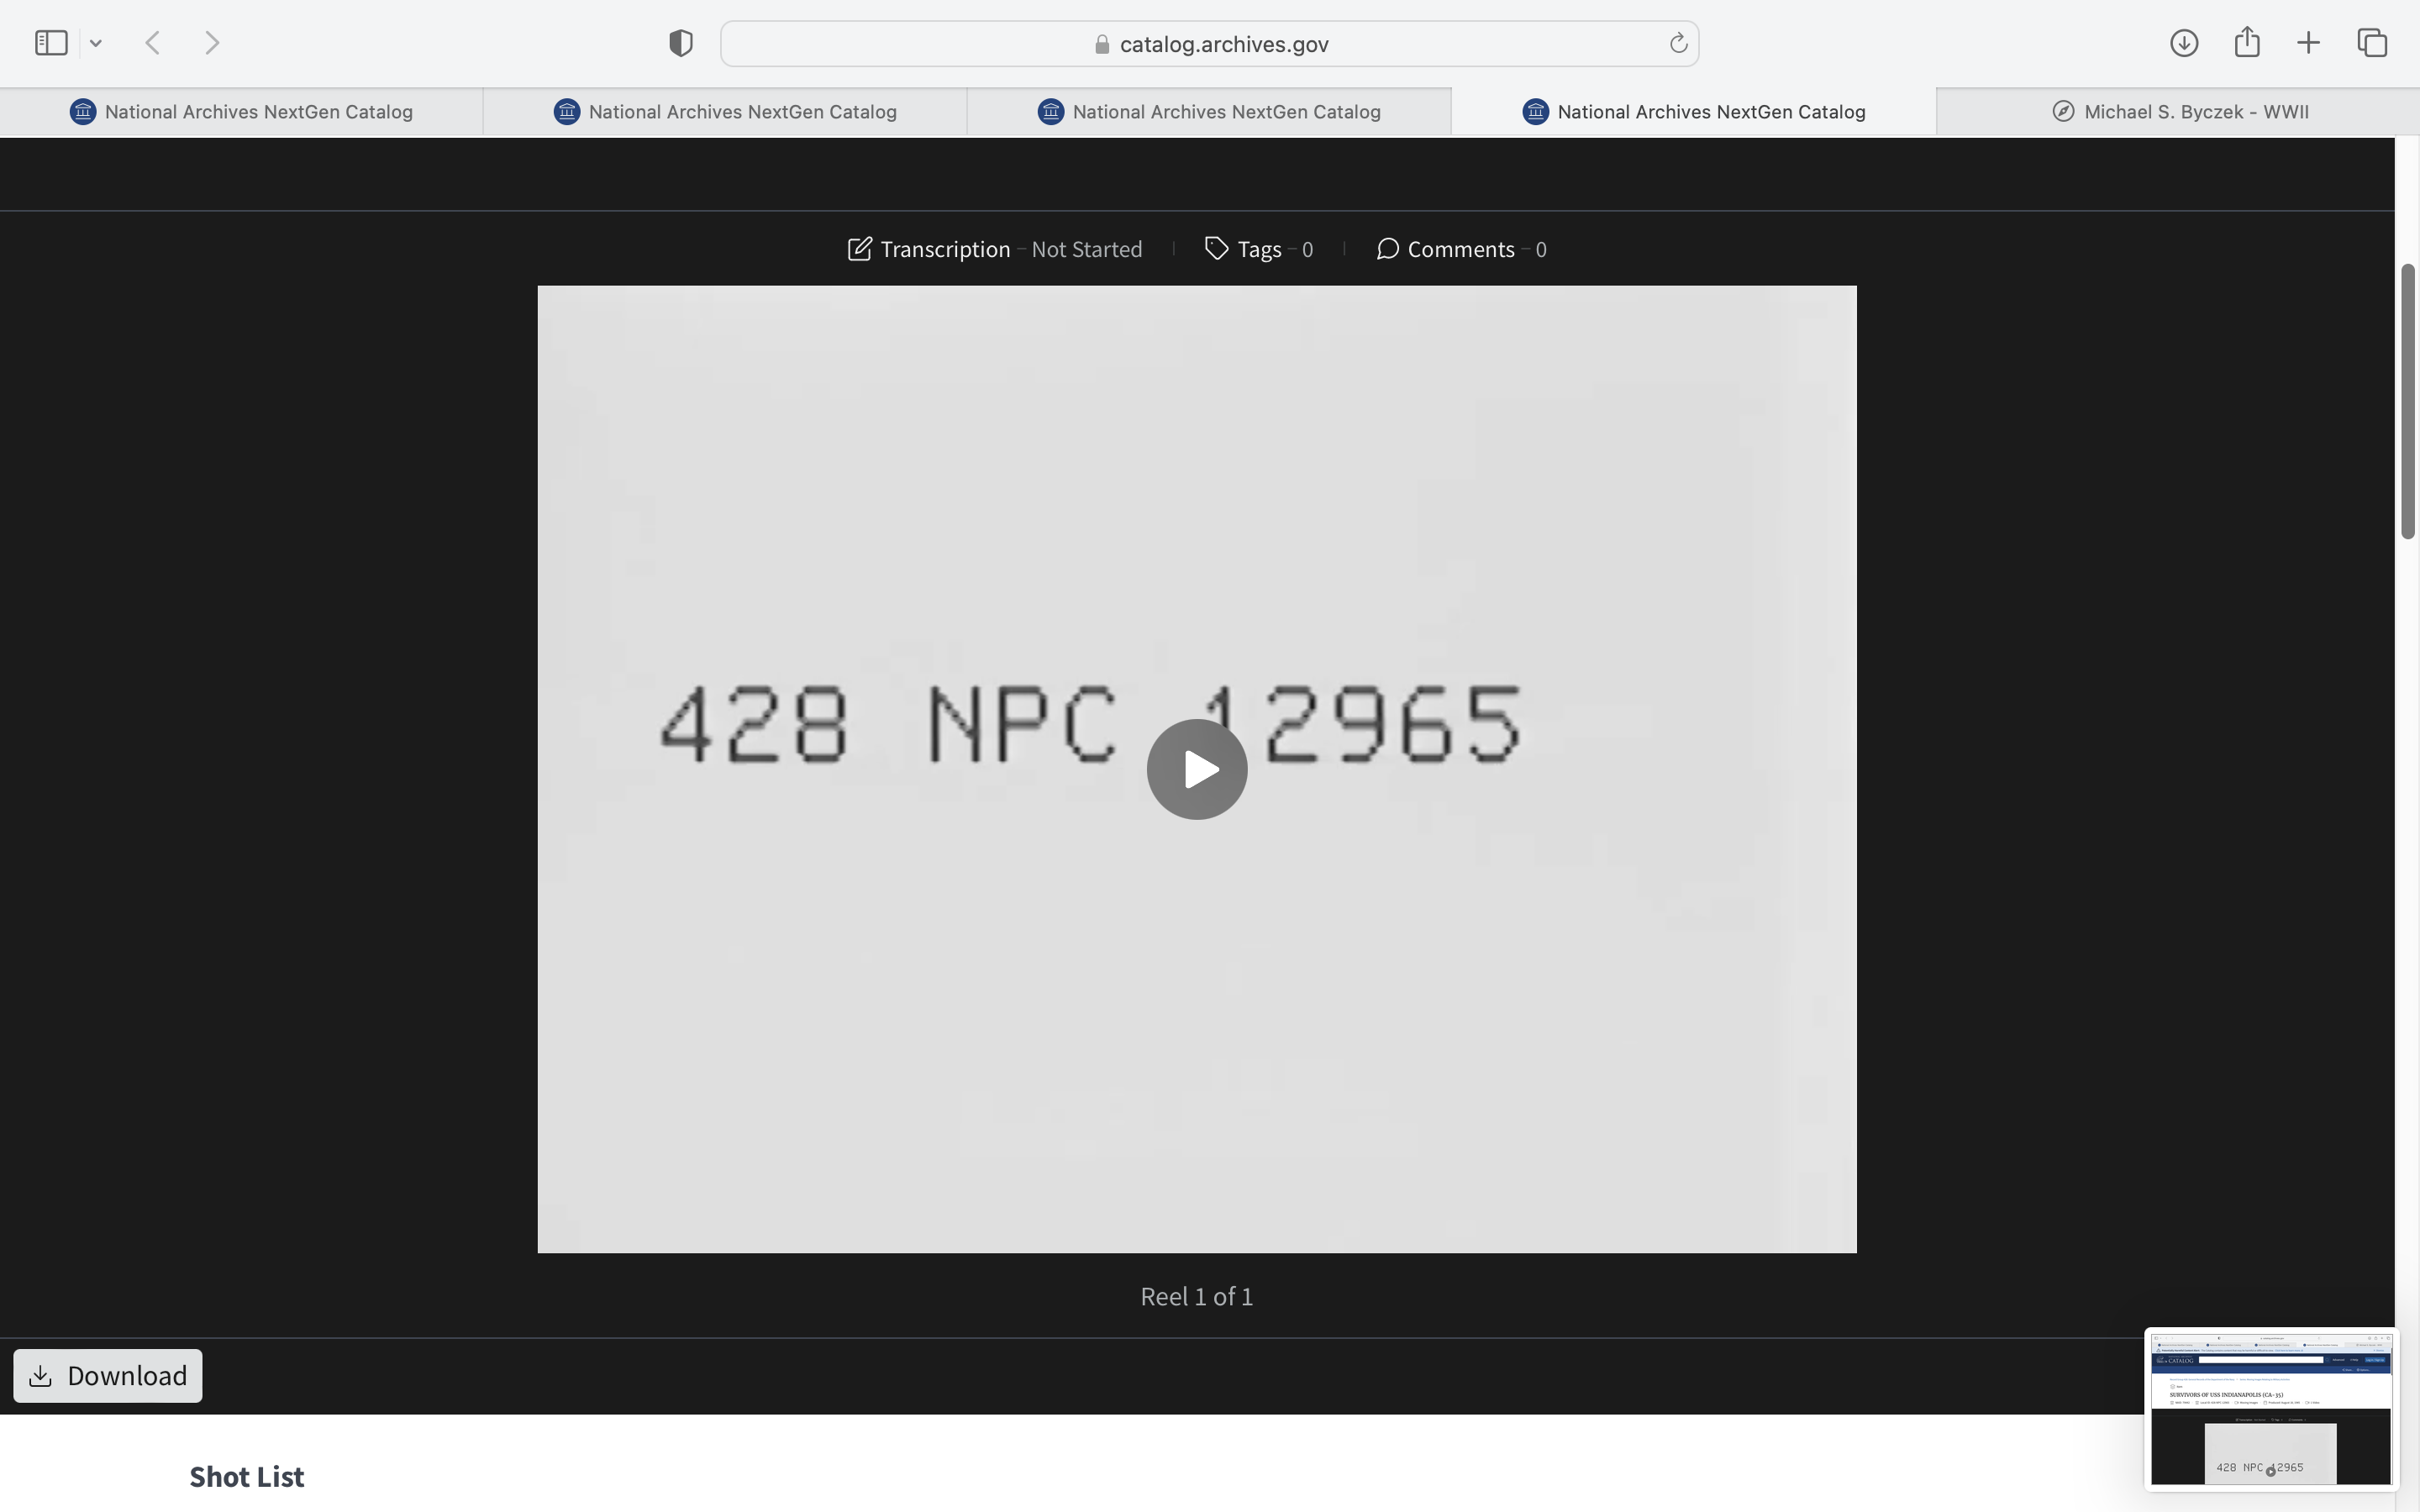Select the third National Archives NextGen Catalog tab

1209,112
